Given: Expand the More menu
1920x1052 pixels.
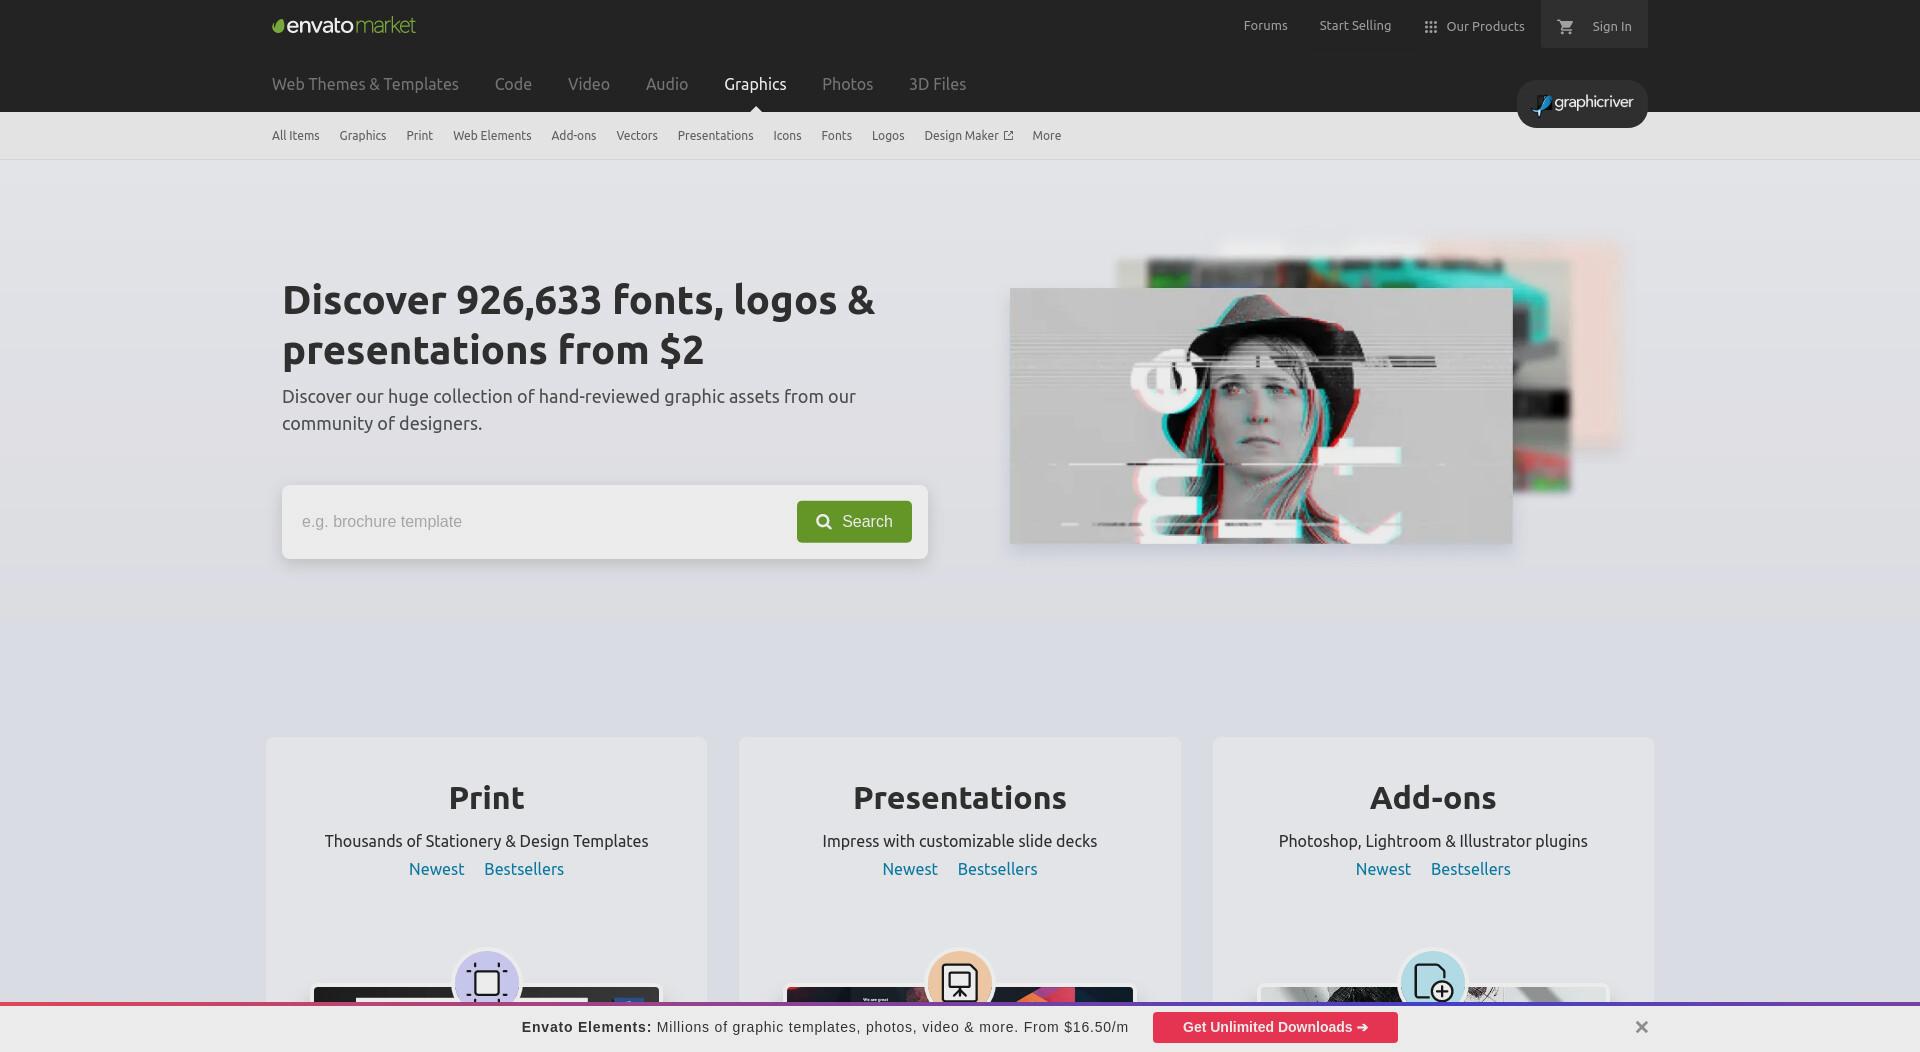Looking at the screenshot, I should (1046, 136).
